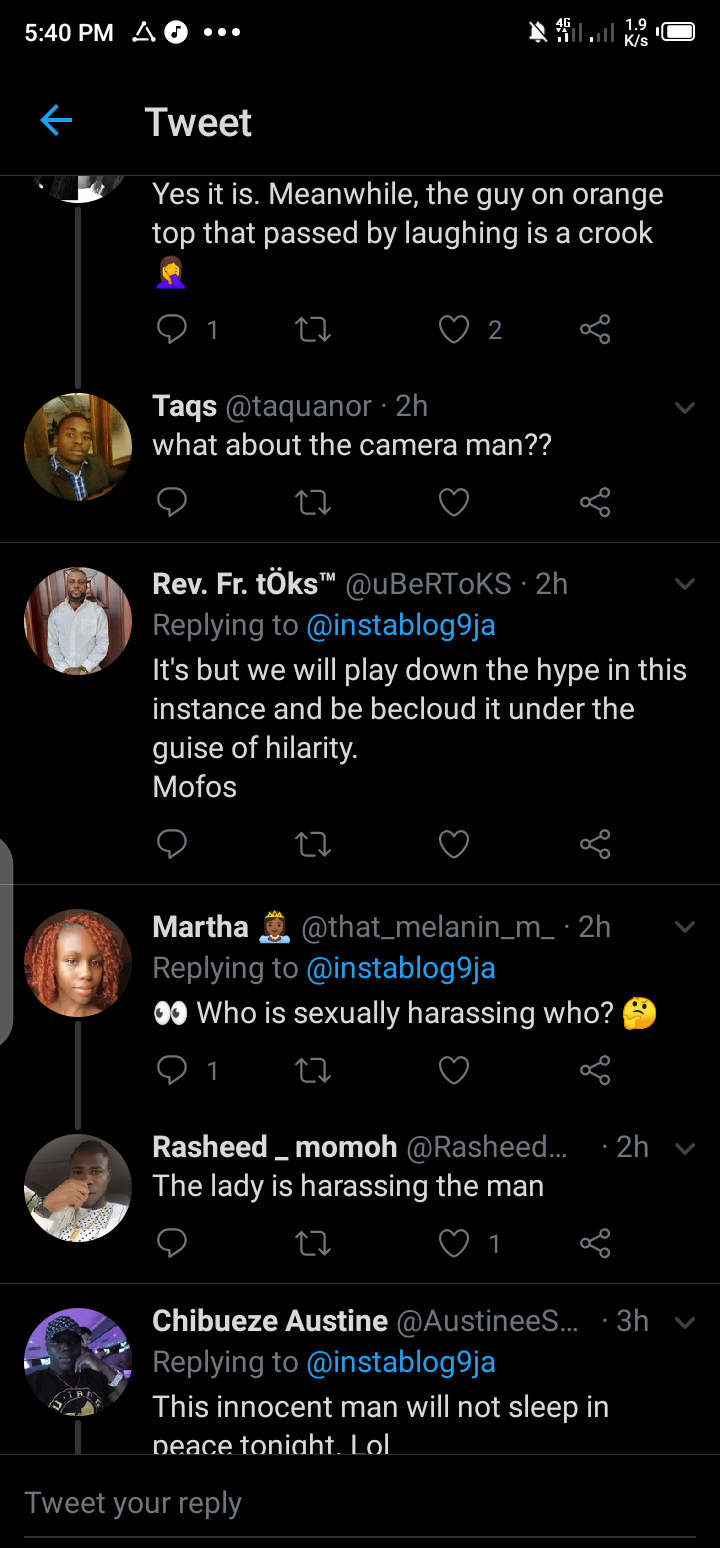720x1548 pixels.
Task: Tap the 'Tweet your reply' field
Action: [360, 1503]
